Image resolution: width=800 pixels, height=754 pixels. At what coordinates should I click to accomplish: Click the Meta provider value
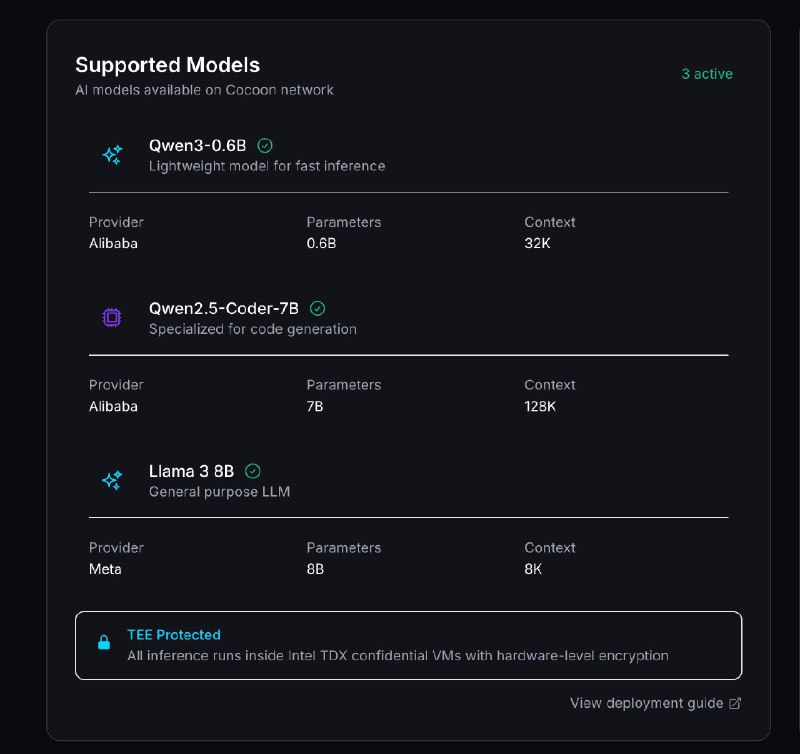click(105, 569)
